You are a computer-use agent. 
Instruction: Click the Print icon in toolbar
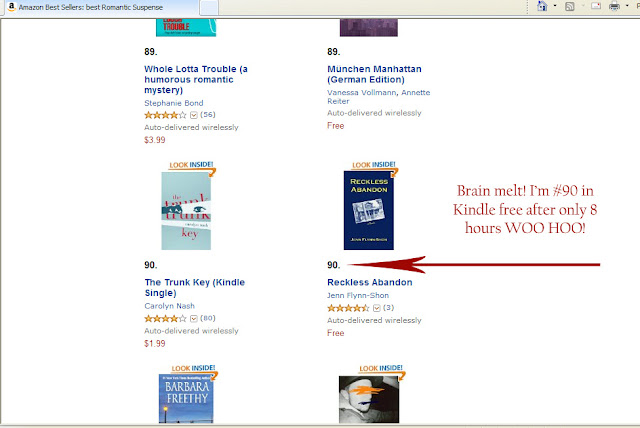tap(614, 6)
